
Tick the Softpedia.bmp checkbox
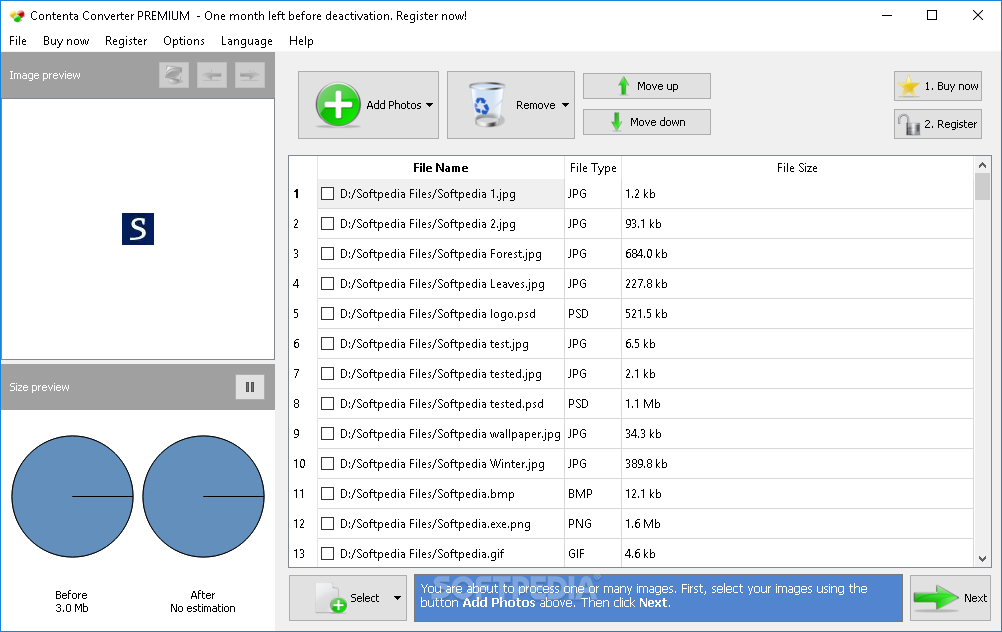(327, 494)
